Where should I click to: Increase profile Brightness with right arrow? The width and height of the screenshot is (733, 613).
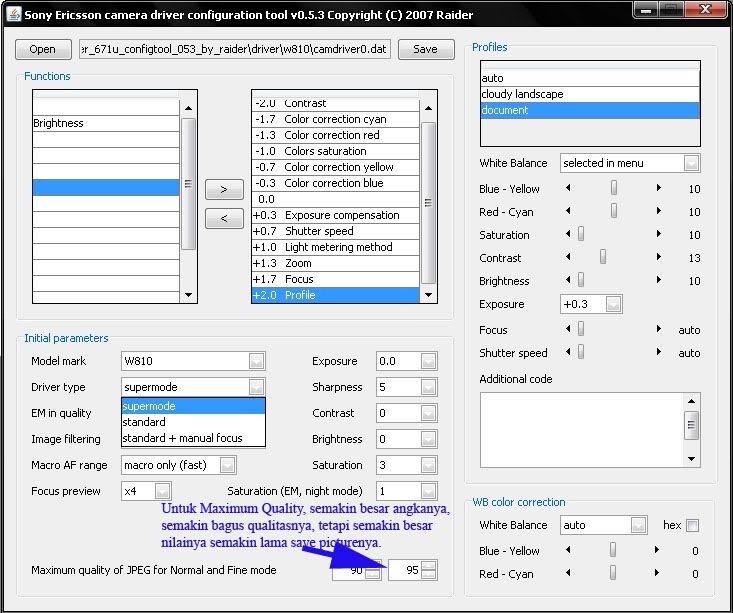pyautogui.click(x=659, y=280)
